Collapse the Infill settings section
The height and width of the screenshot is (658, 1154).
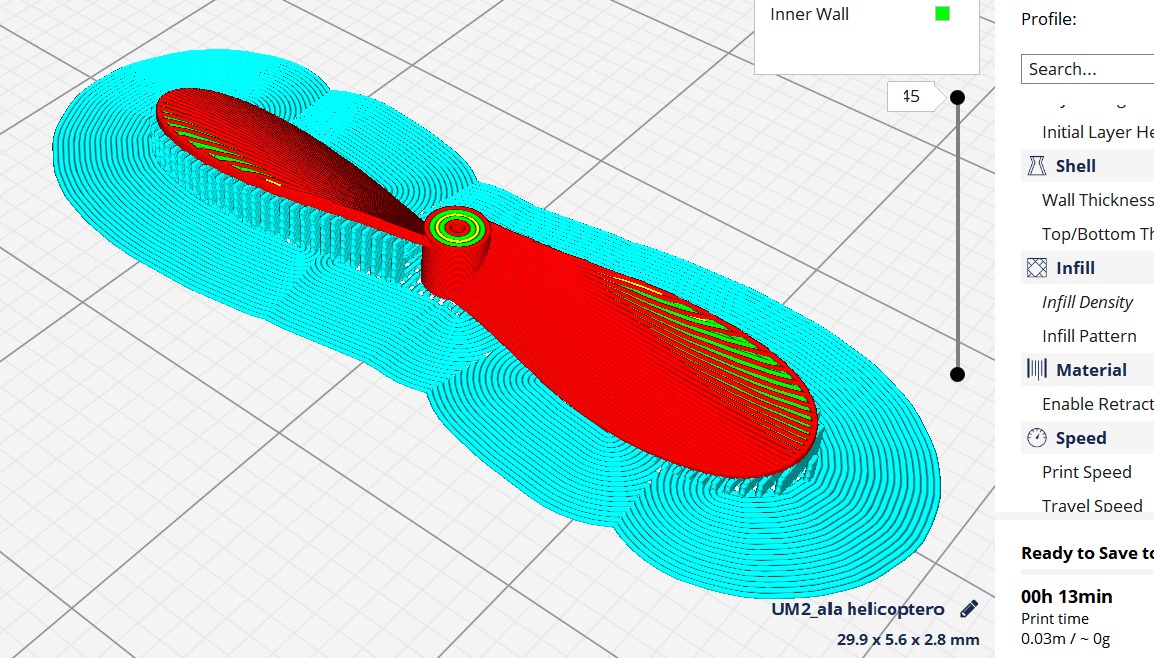click(1088, 268)
